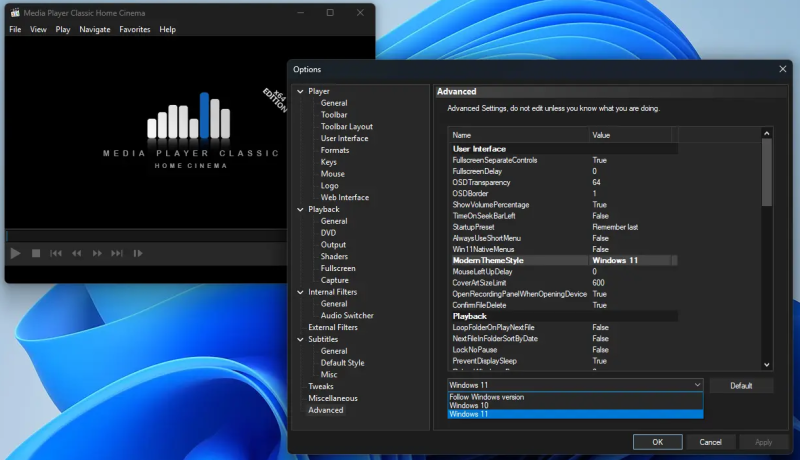Screen dimensions: 800x460
Task: Click the Play button in the player
Action: [15, 253]
